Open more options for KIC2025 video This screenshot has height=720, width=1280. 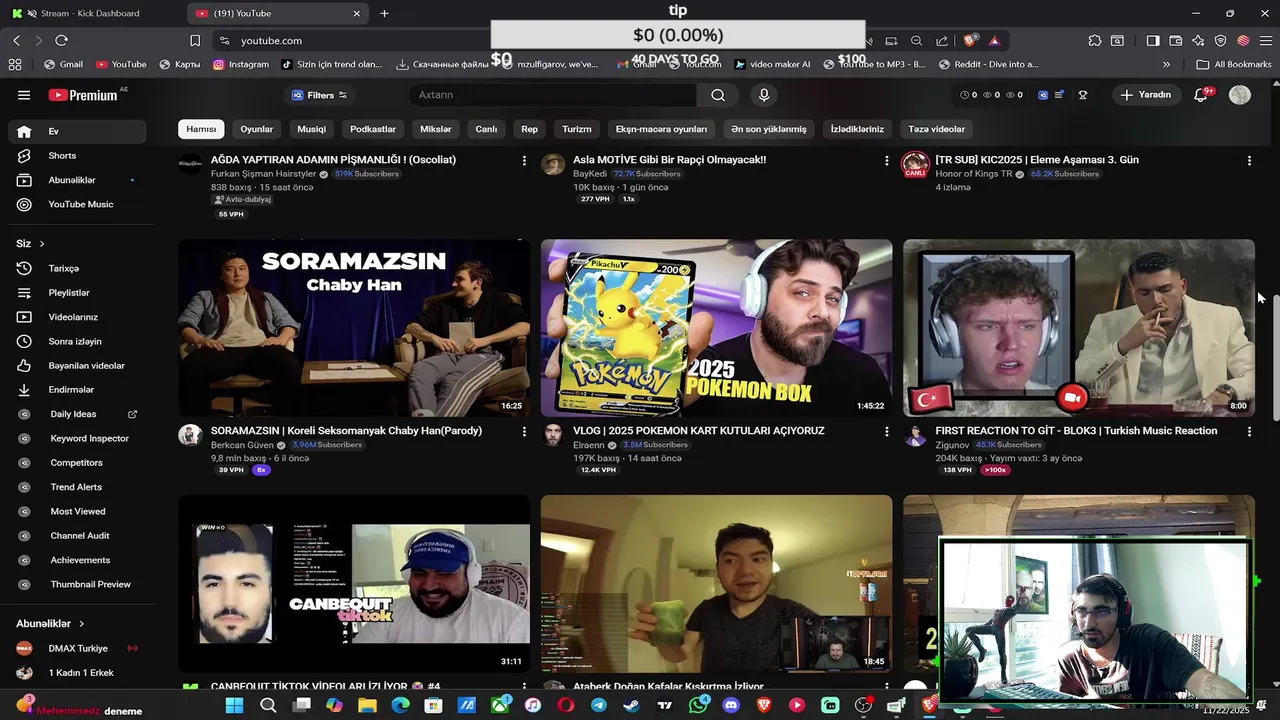1249,160
